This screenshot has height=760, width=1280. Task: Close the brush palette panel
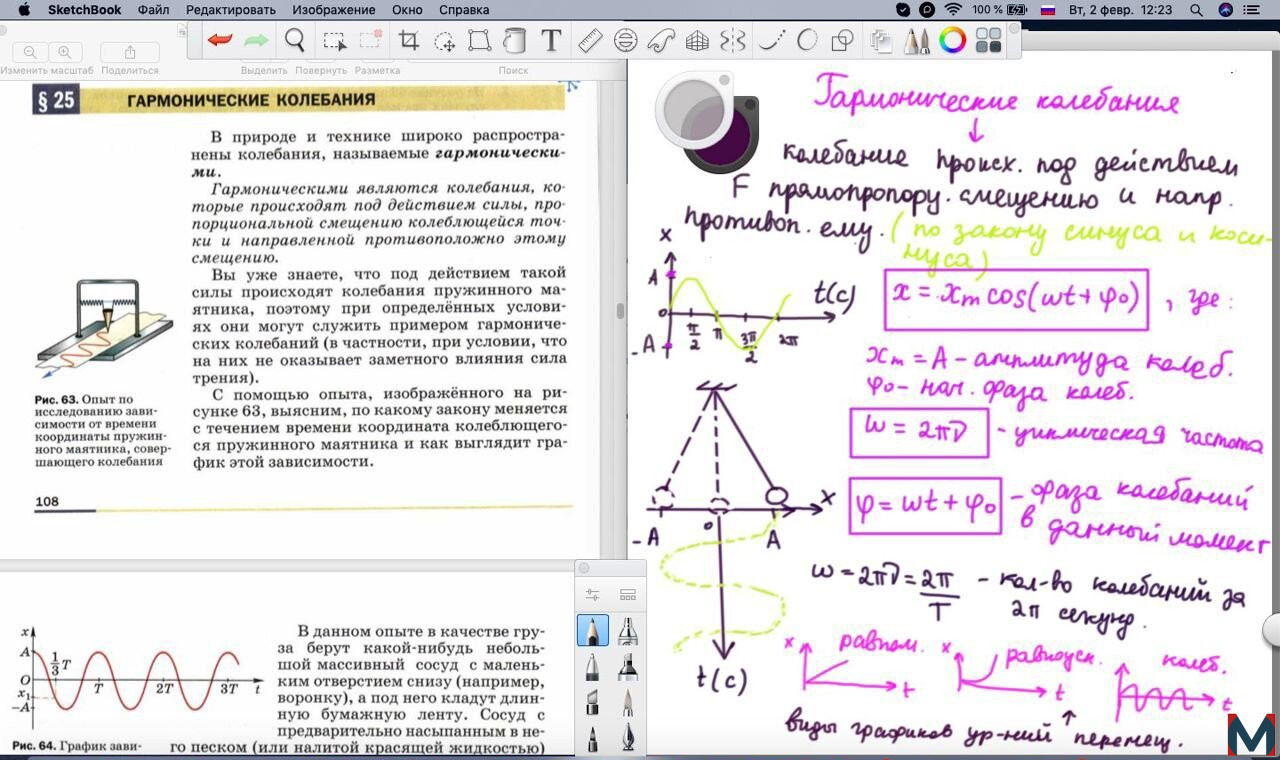[584, 569]
